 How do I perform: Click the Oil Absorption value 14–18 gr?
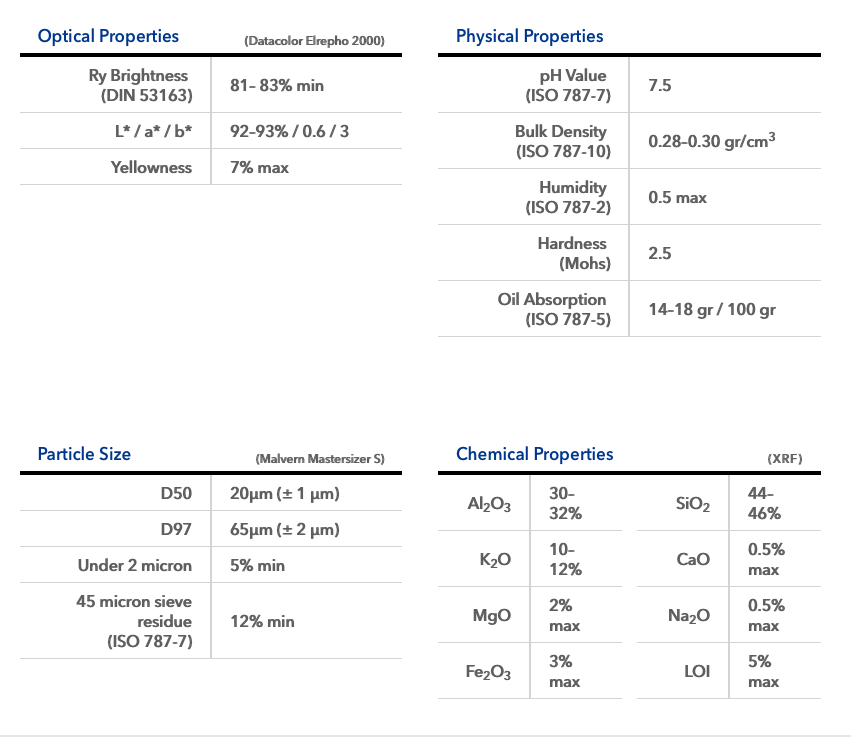(x=711, y=310)
